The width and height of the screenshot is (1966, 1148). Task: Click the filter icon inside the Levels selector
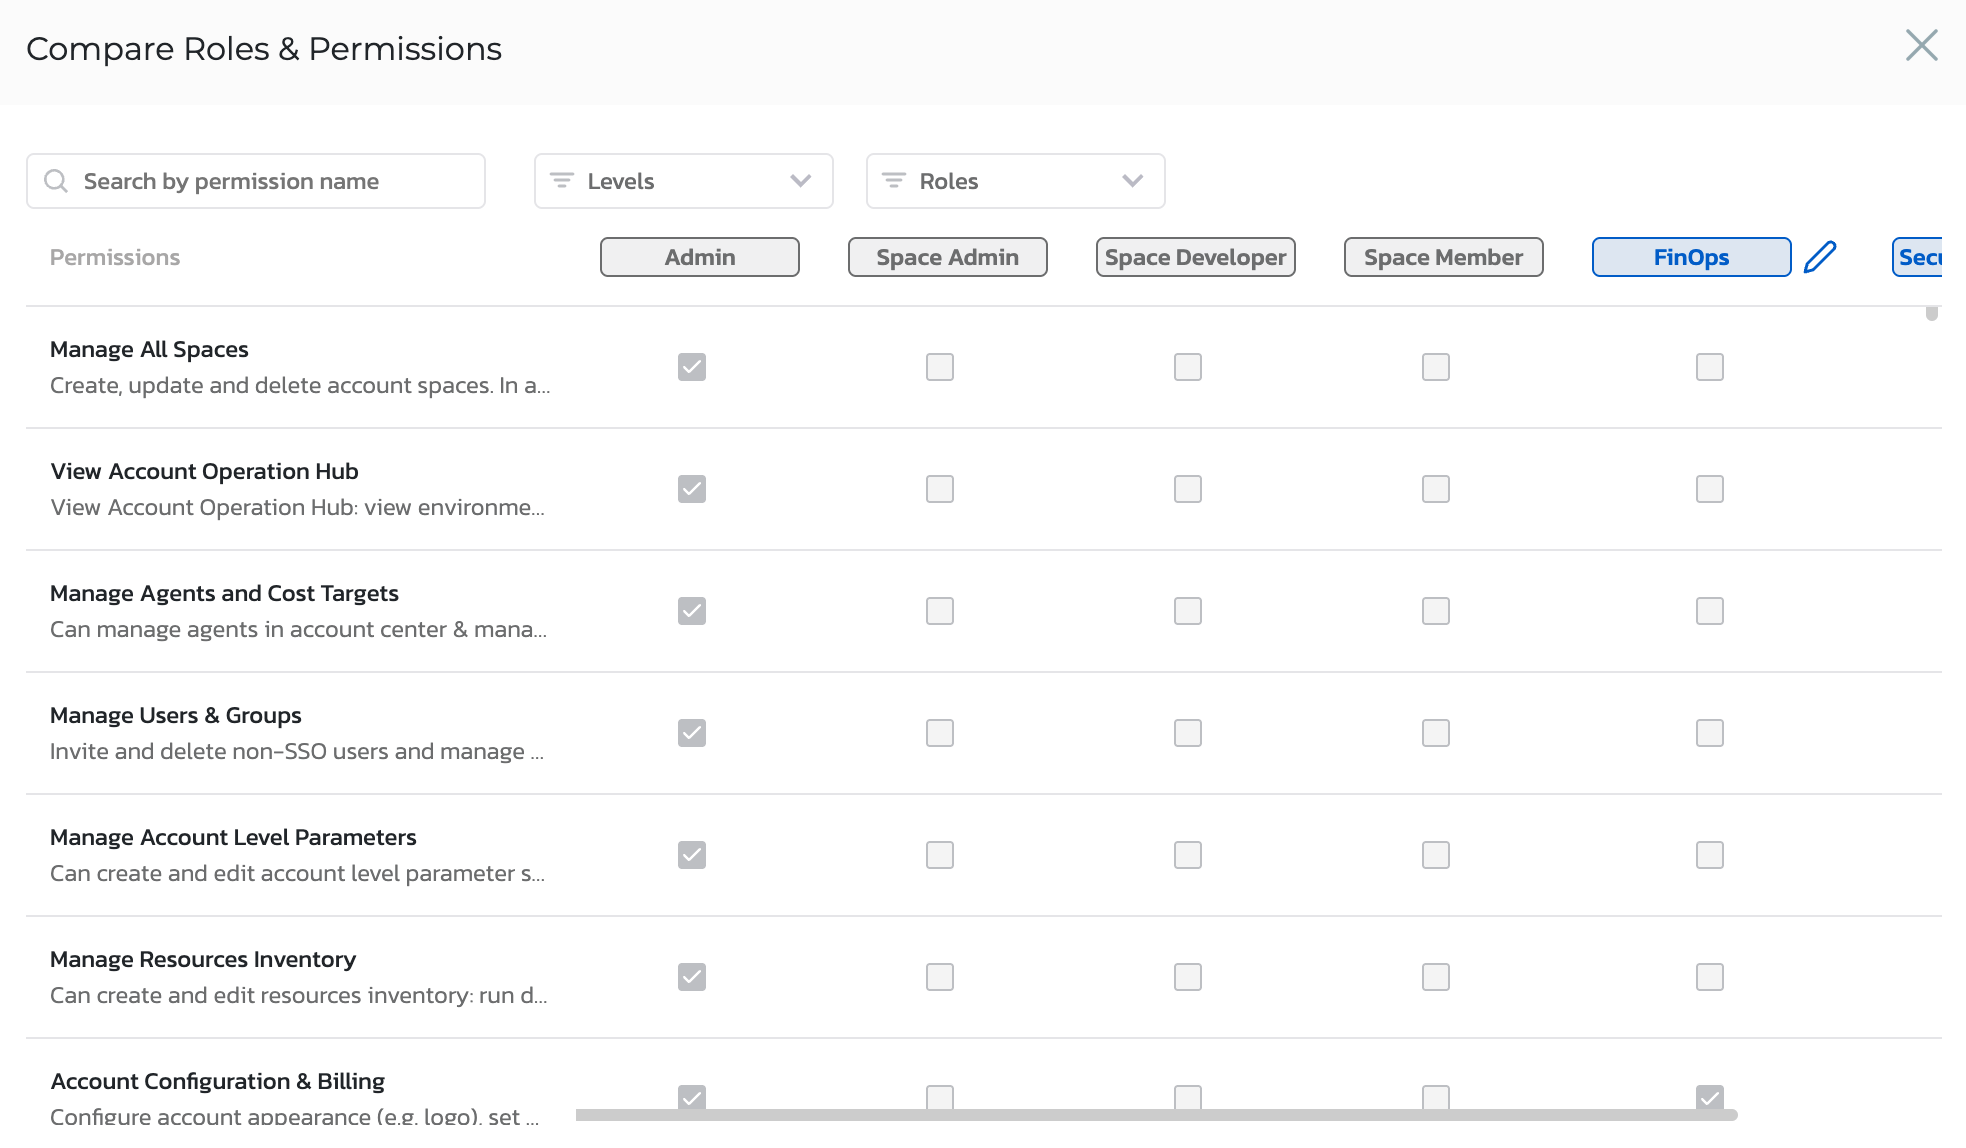[561, 181]
